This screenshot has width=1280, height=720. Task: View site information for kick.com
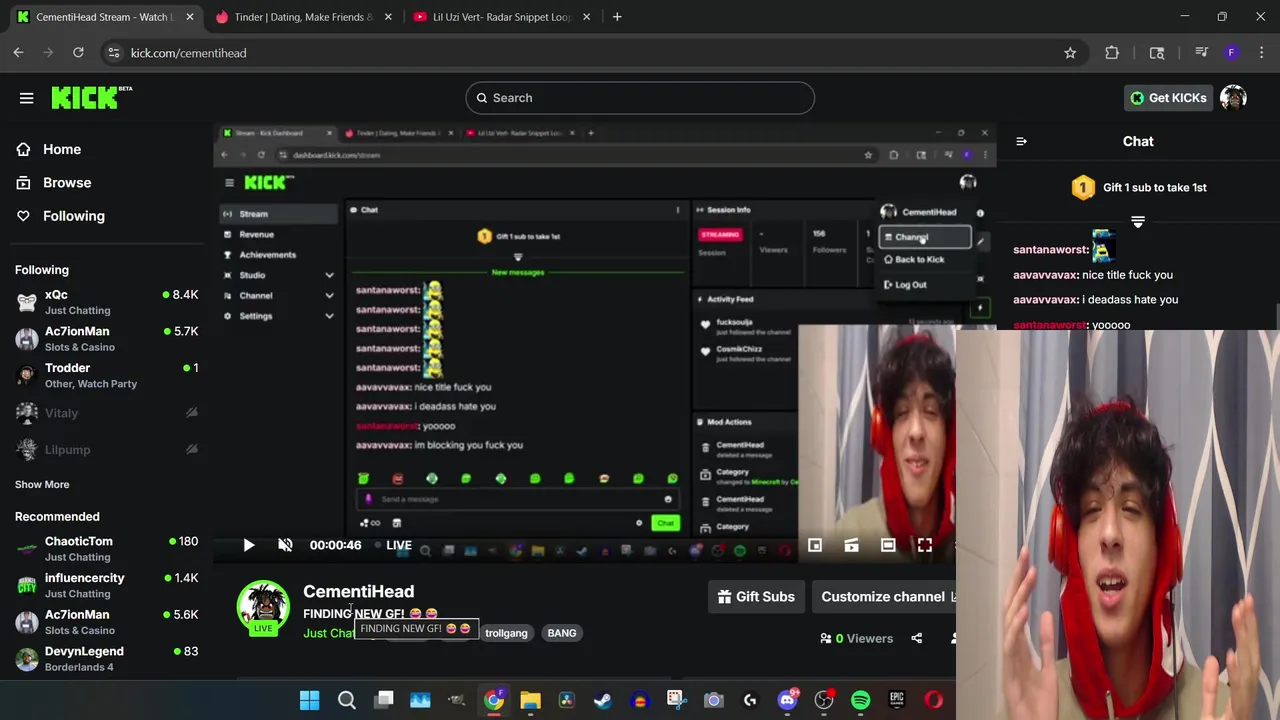click(113, 53)
